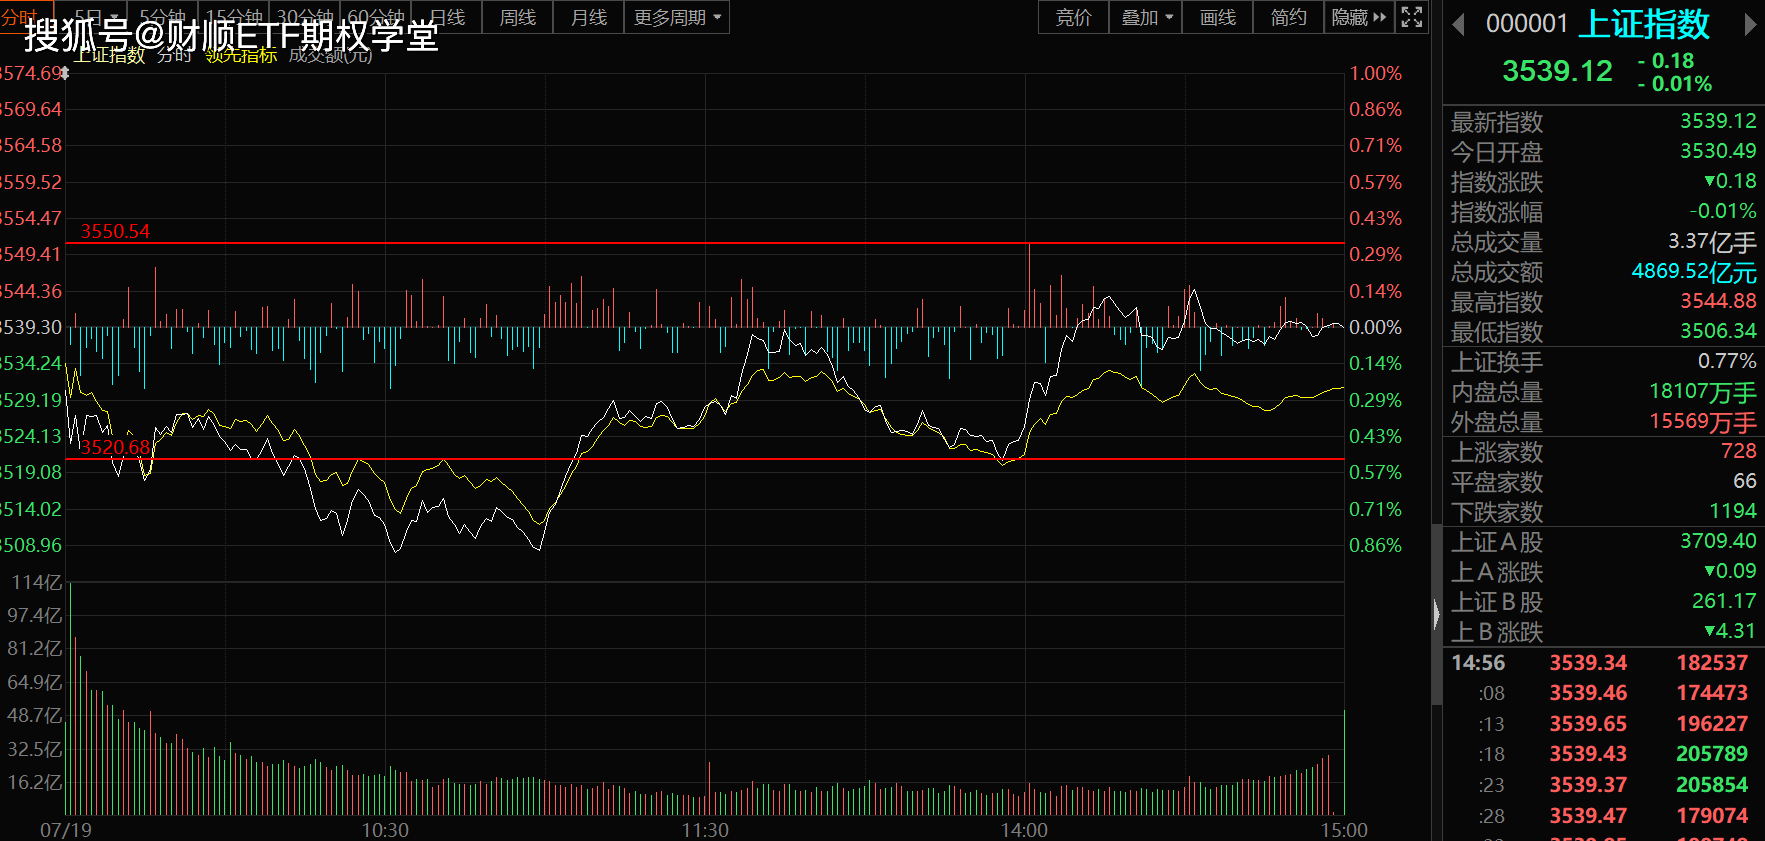This screenshot has width=1765, height=841.
Task: Click the 10:30 time axis label
Action: pos(385,830)
